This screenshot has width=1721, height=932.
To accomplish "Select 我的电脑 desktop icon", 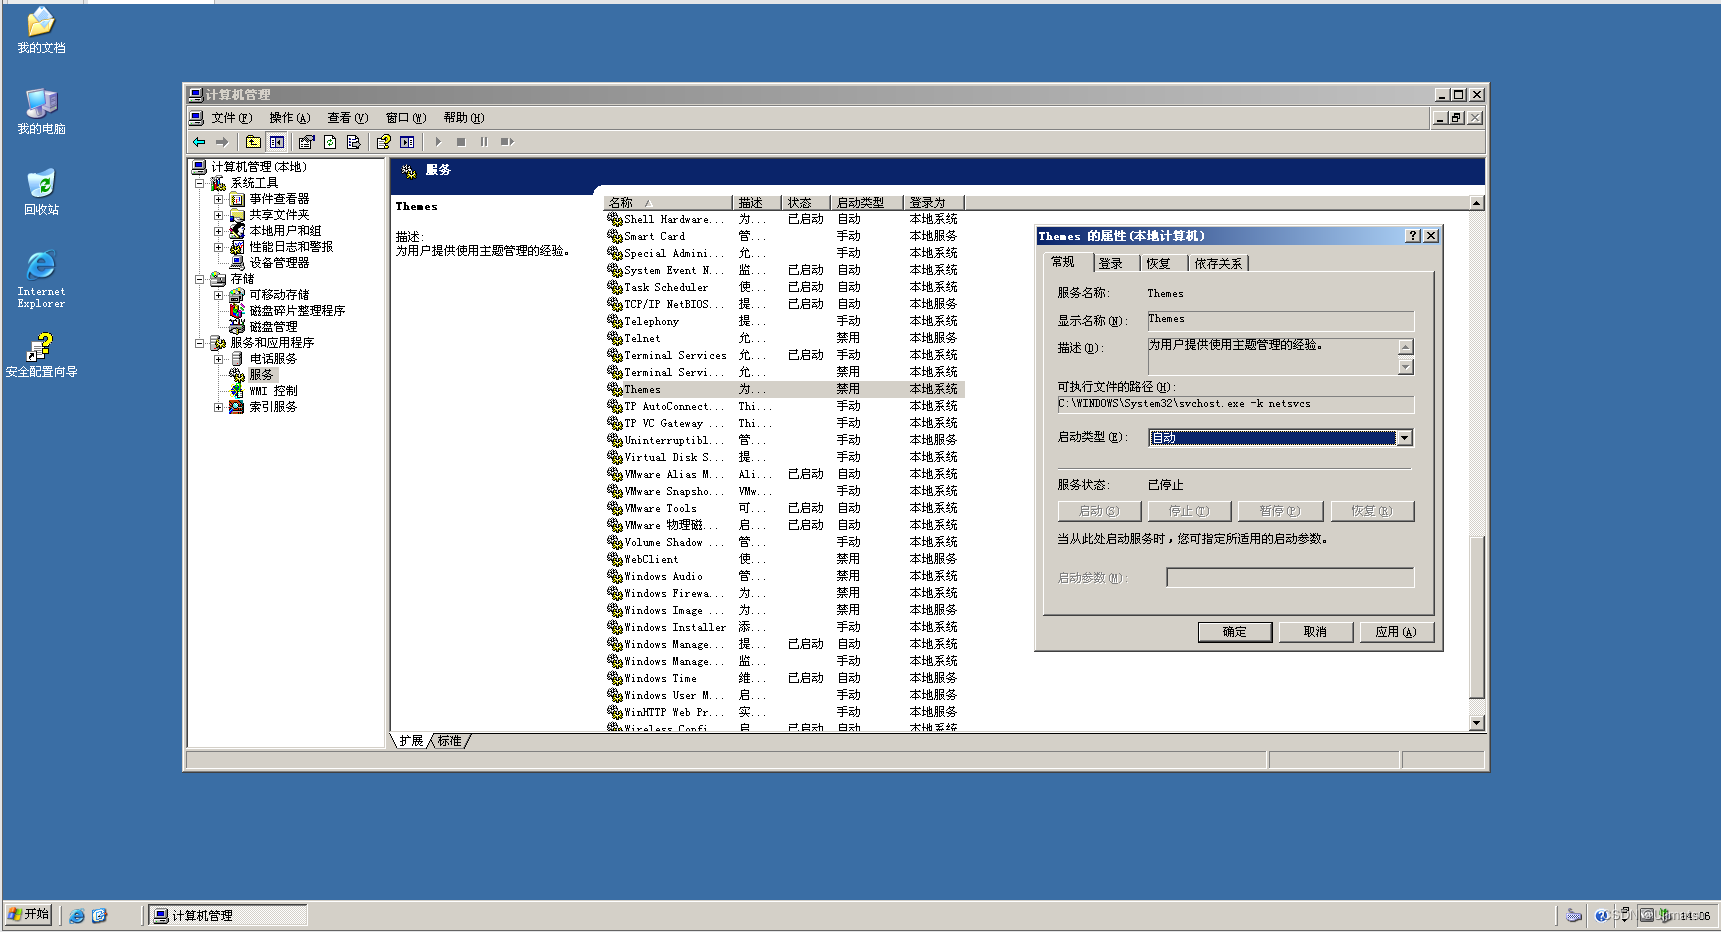I will [x=41, y=111].
